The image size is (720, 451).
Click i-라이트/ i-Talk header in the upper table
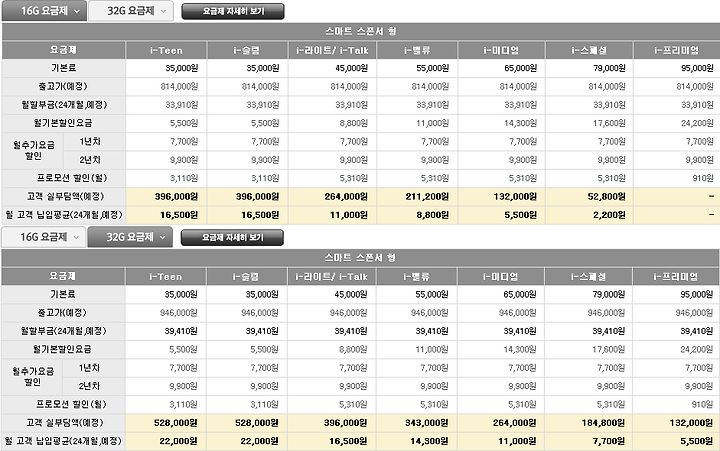332,51
